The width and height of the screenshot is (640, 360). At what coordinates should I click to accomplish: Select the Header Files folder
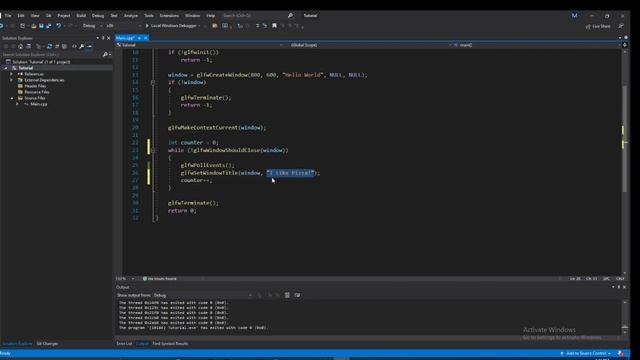tap(35, 86)
